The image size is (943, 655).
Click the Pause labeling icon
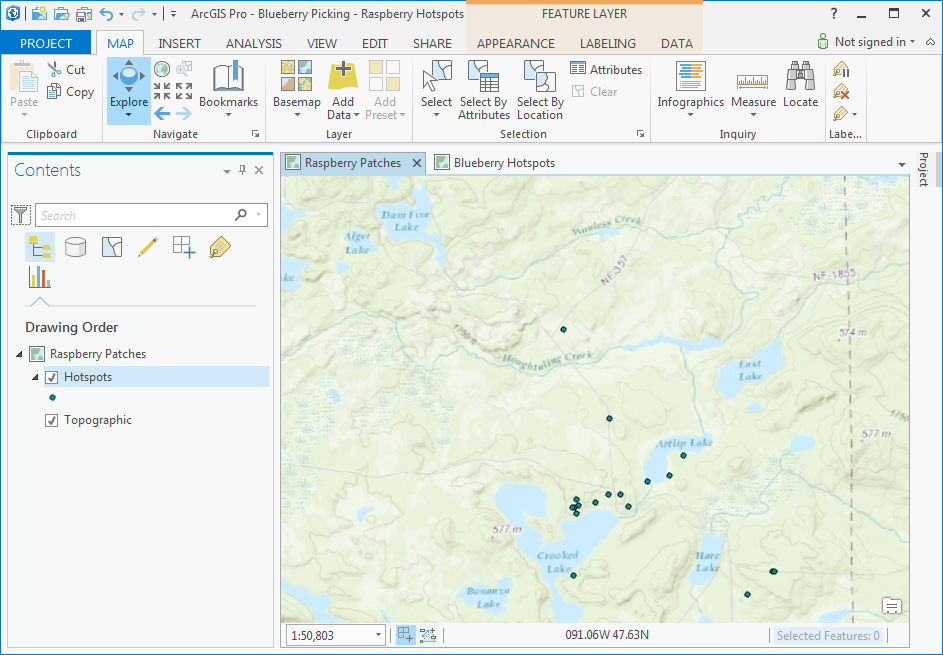[x=841, y=70]
